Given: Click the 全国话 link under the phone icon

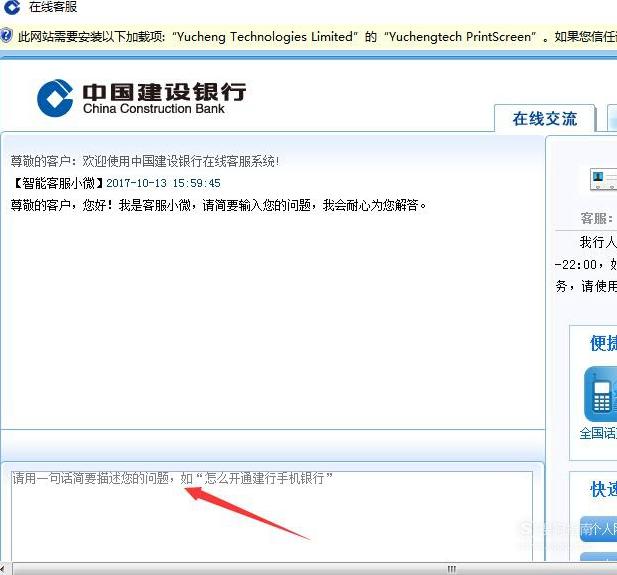Looking at the screenshot, I should [x=598, y=433].
